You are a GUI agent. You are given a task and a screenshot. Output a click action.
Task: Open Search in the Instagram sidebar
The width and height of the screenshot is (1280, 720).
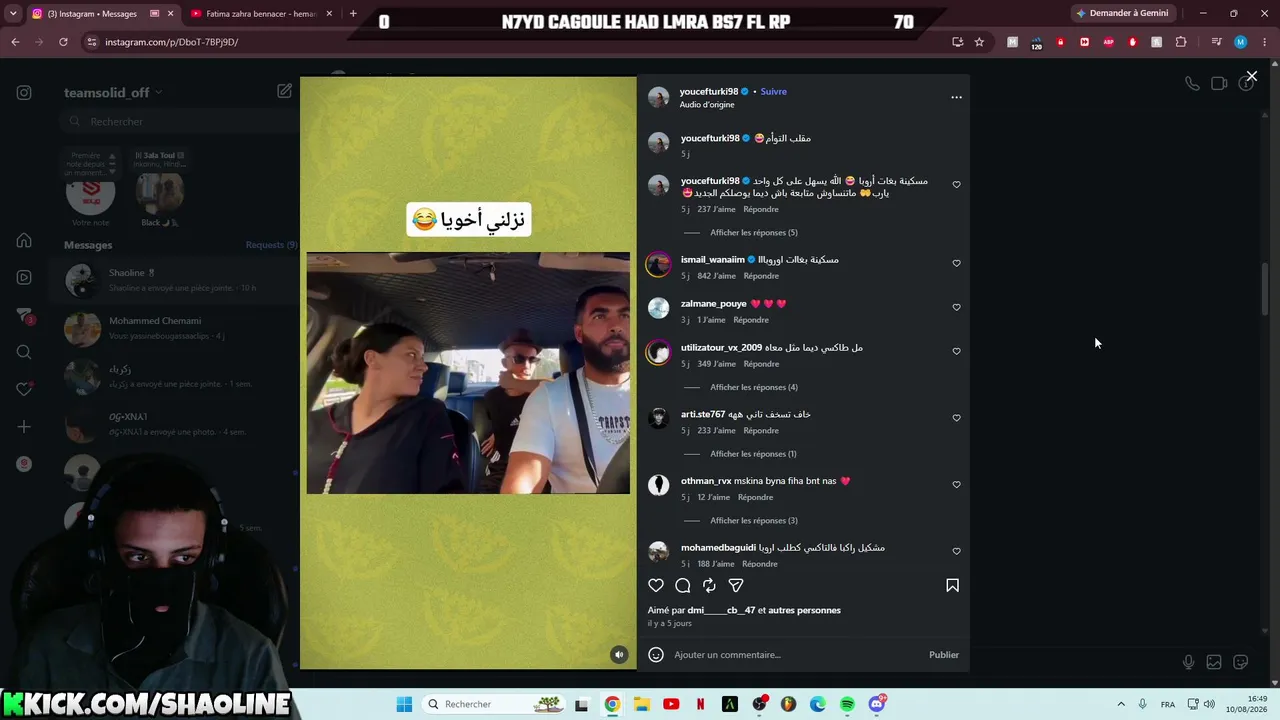24,352
